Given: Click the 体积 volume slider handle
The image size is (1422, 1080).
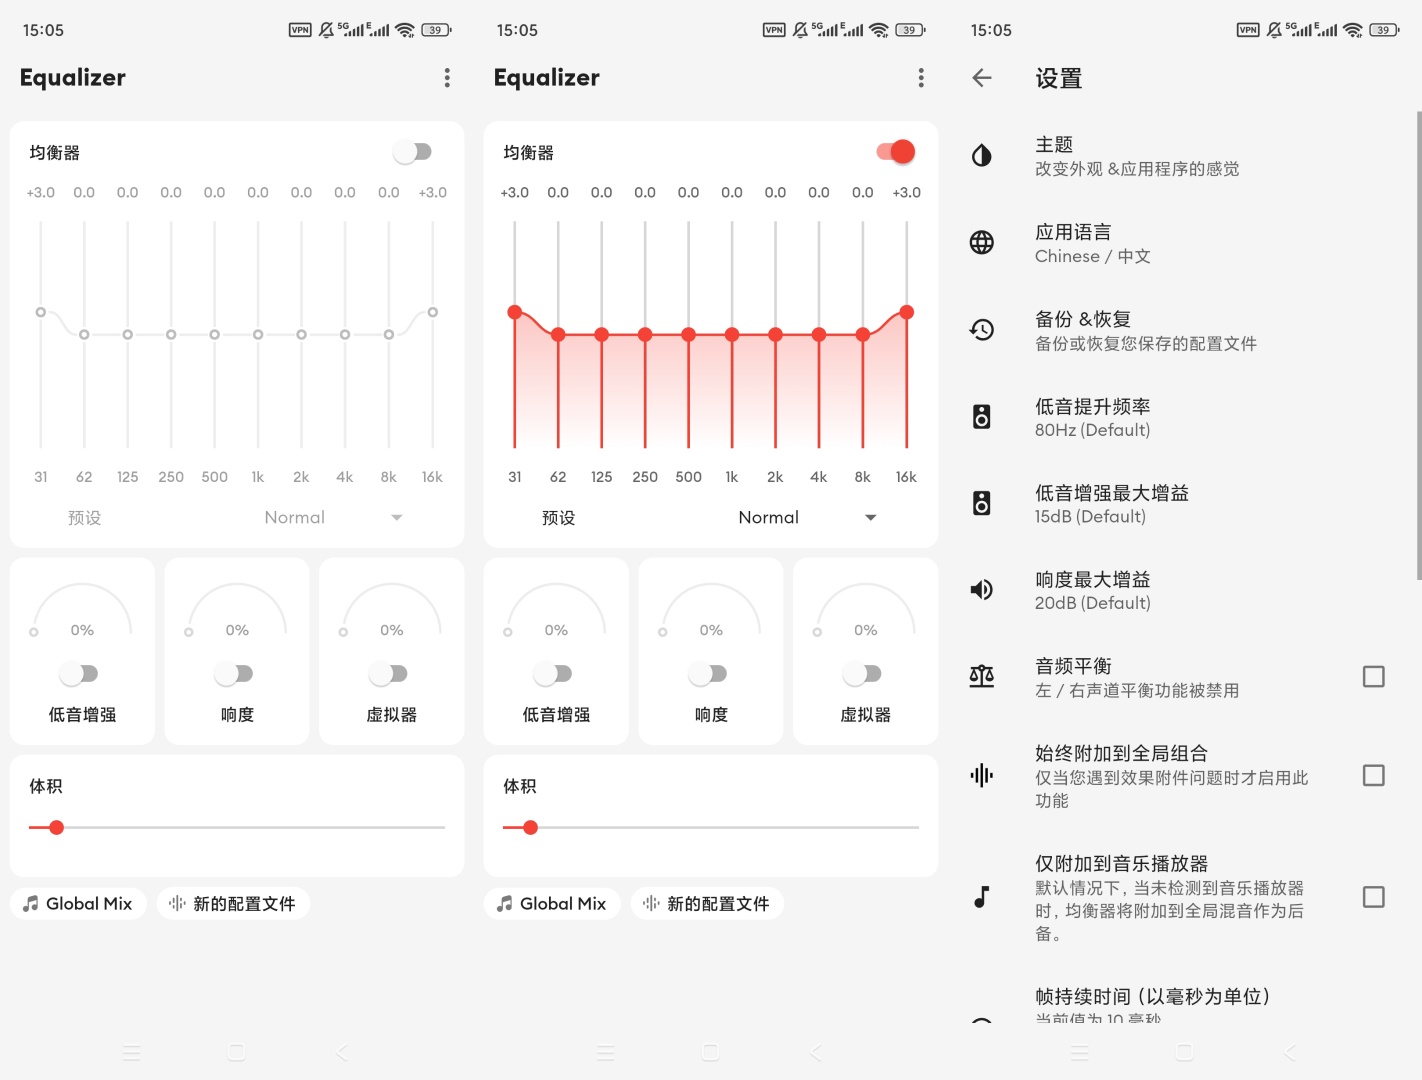Looking at the screenshot, I should pyautogui.click(x=56, y=827).
